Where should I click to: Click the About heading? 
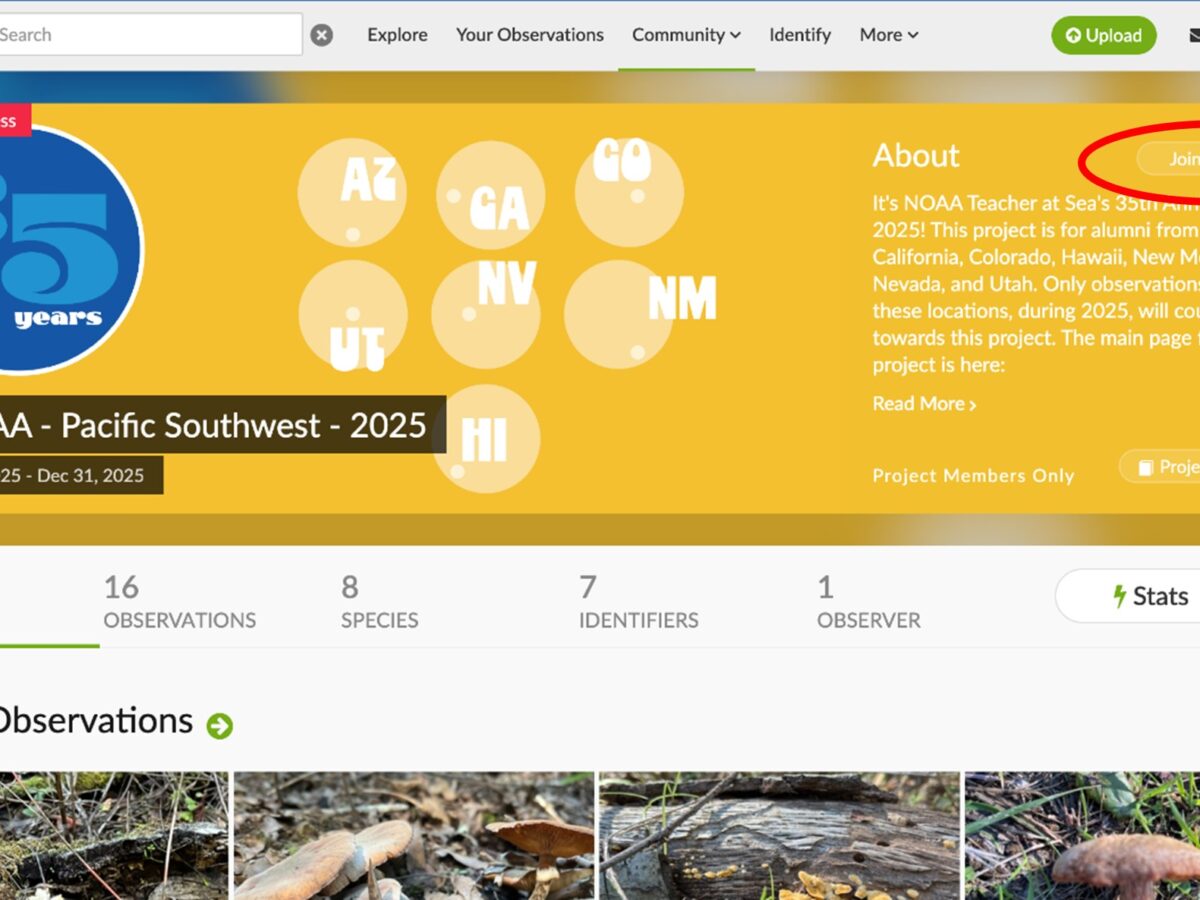(916, 155)
